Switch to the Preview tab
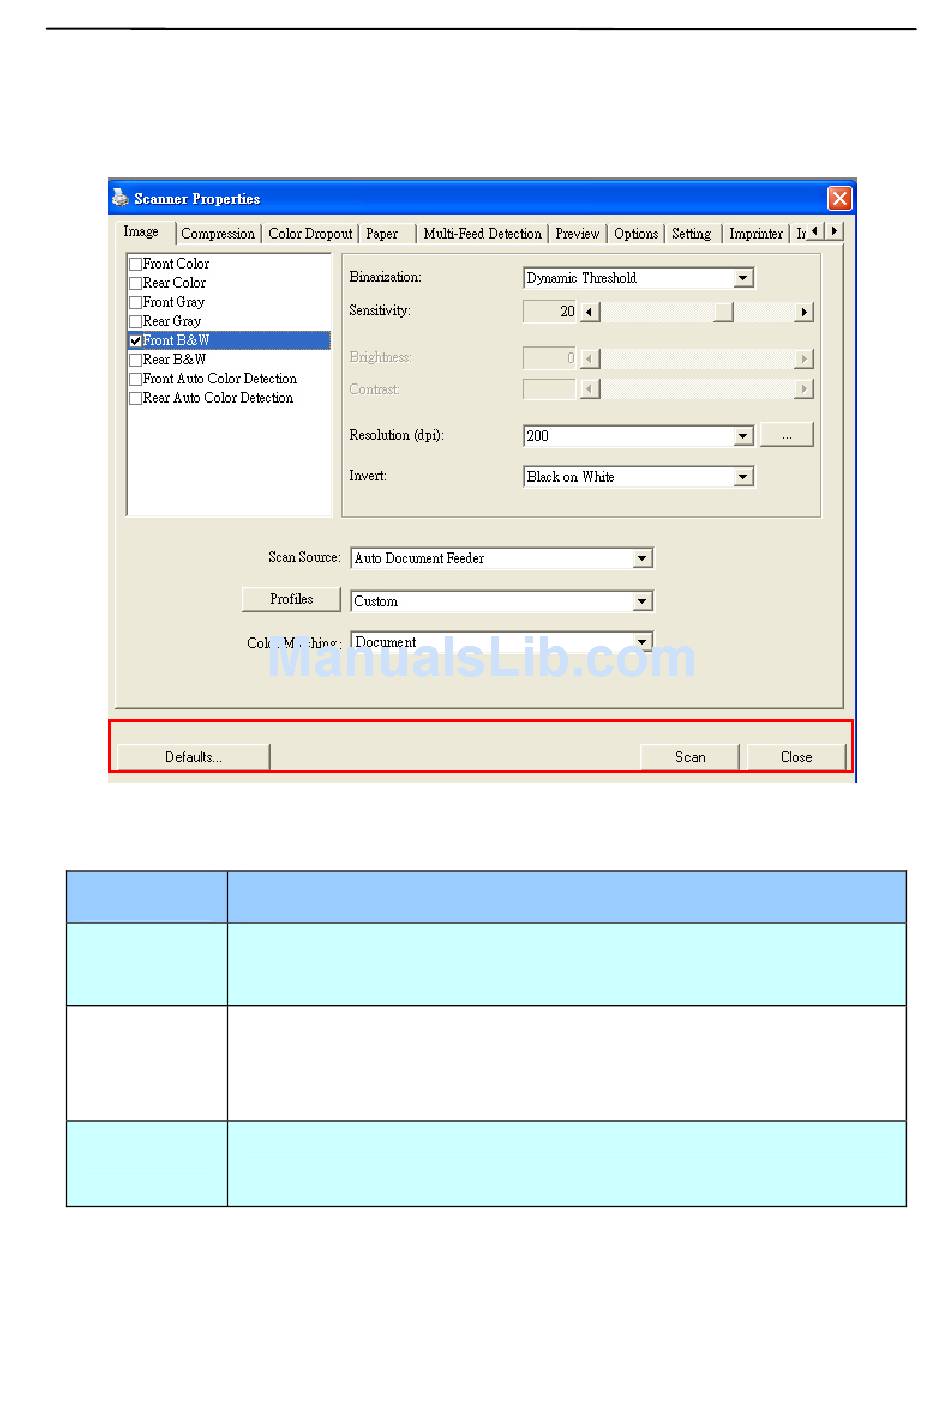The width and height of the screenshot is (950, 1423). 577,234
